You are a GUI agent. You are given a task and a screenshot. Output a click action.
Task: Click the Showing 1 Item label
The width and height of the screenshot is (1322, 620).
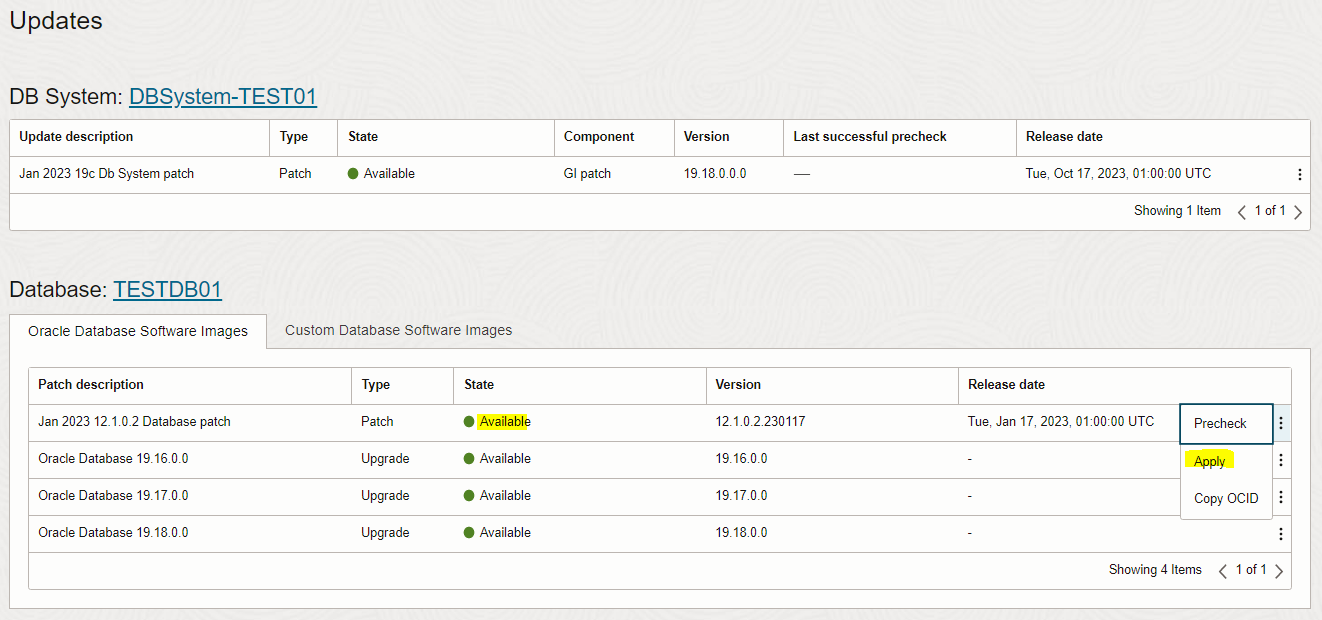1177,211
